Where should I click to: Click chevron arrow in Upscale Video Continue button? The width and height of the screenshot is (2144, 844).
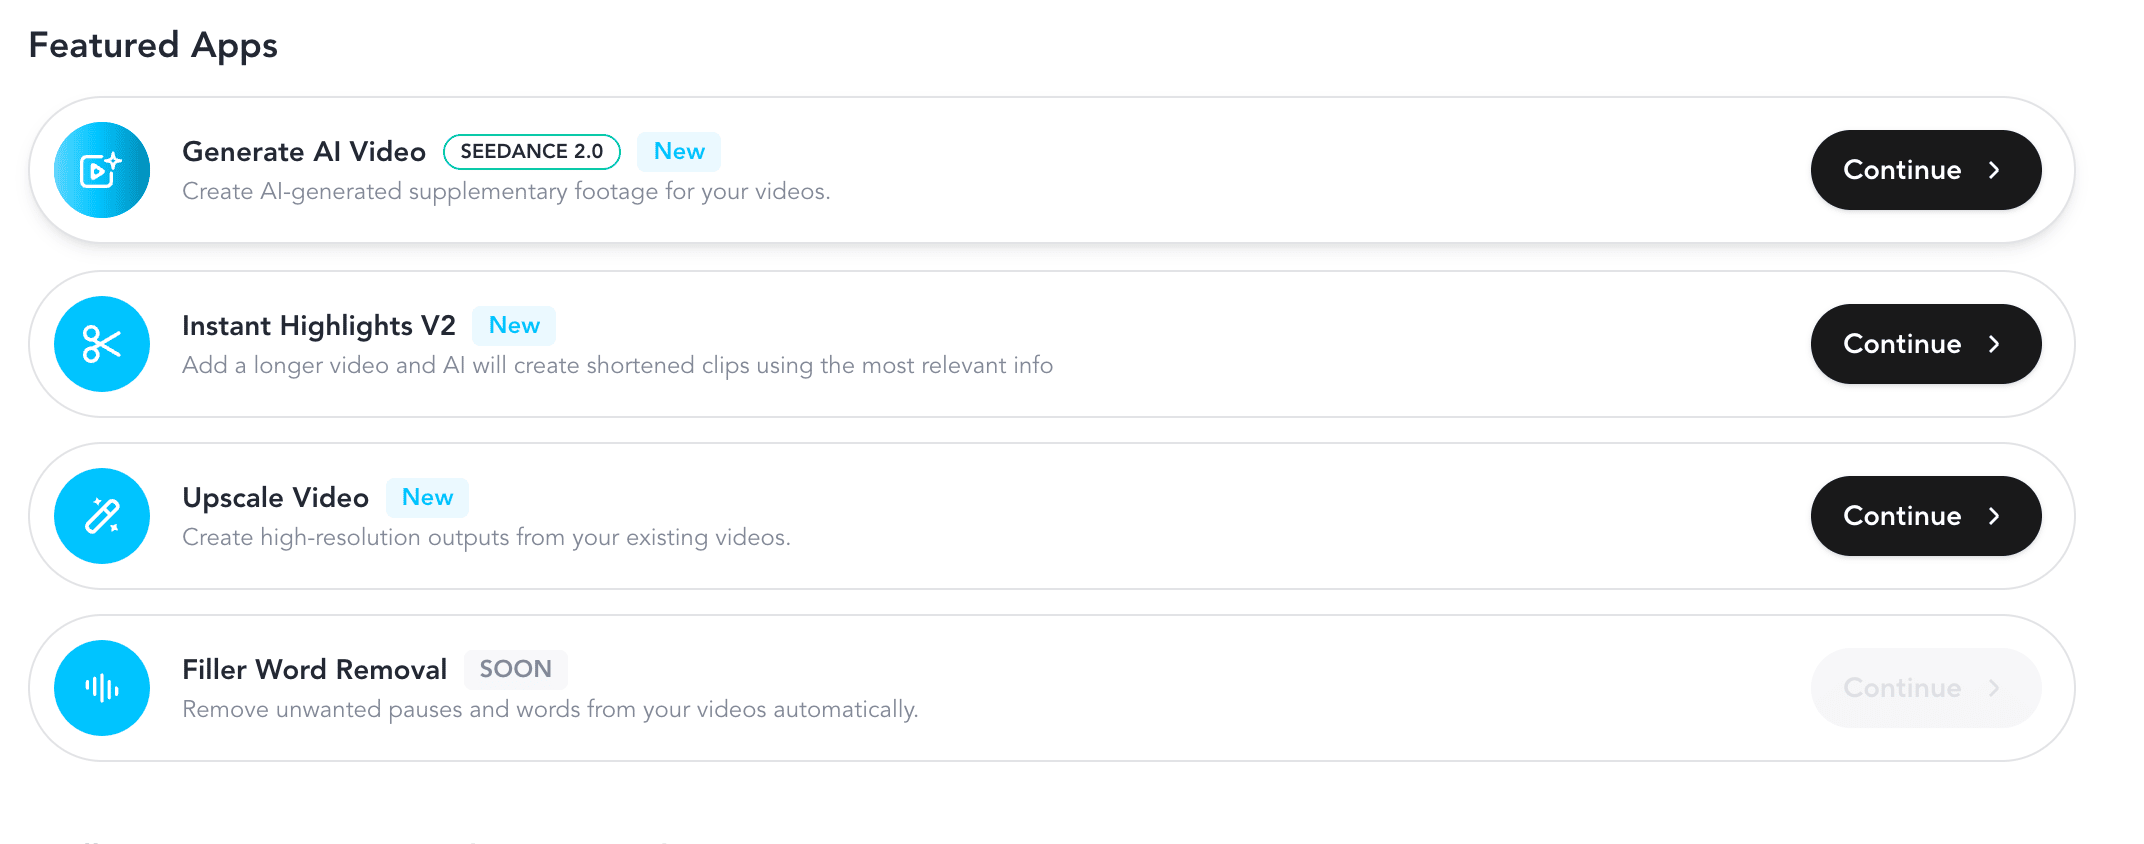tap(1994, 516)
